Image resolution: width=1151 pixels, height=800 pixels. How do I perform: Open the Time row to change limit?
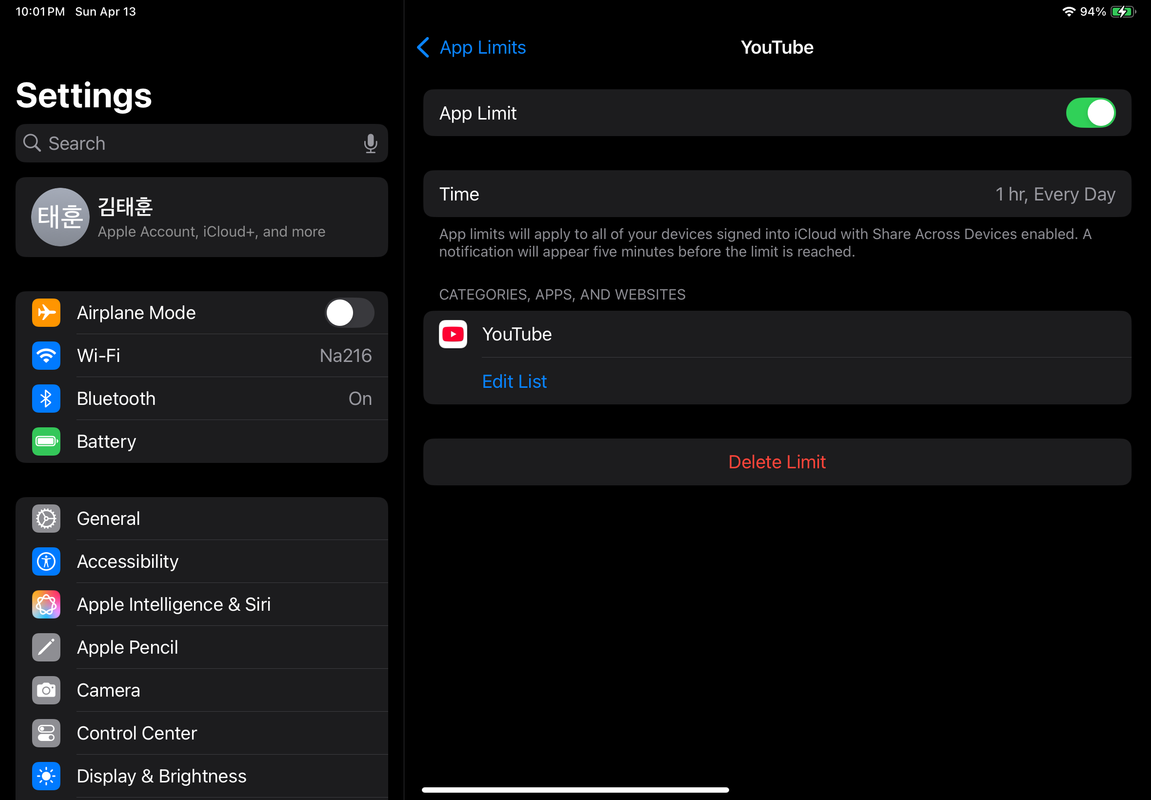(777, 194)
